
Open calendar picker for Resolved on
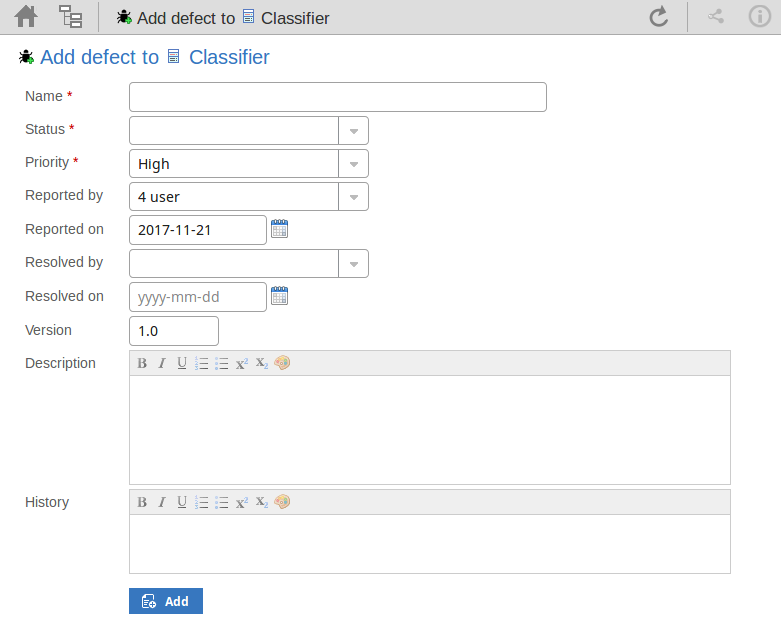[280, 296]
